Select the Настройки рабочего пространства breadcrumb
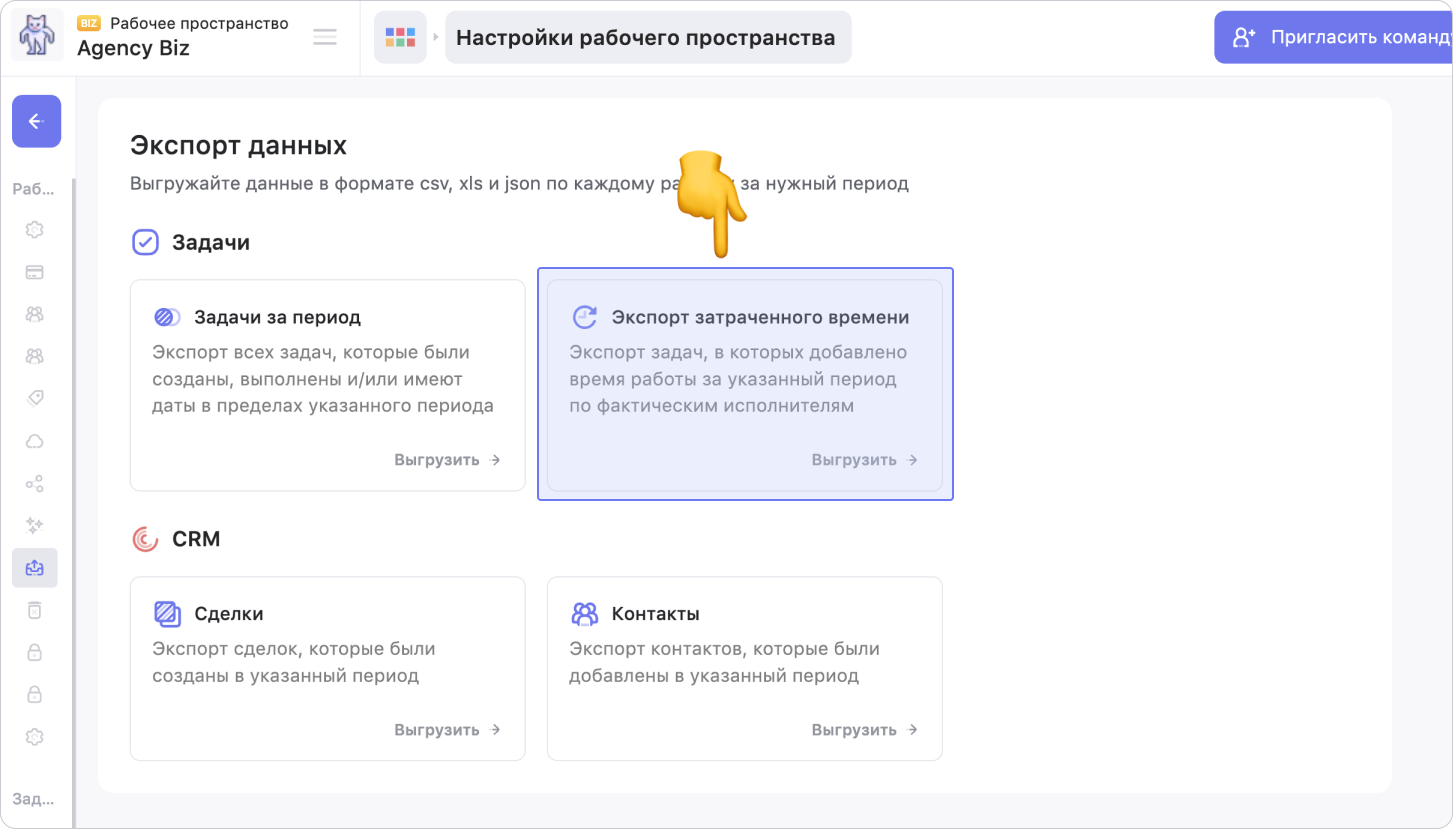Image resolution: width=1453 pixels, height=829 pixels. [646, 38]
